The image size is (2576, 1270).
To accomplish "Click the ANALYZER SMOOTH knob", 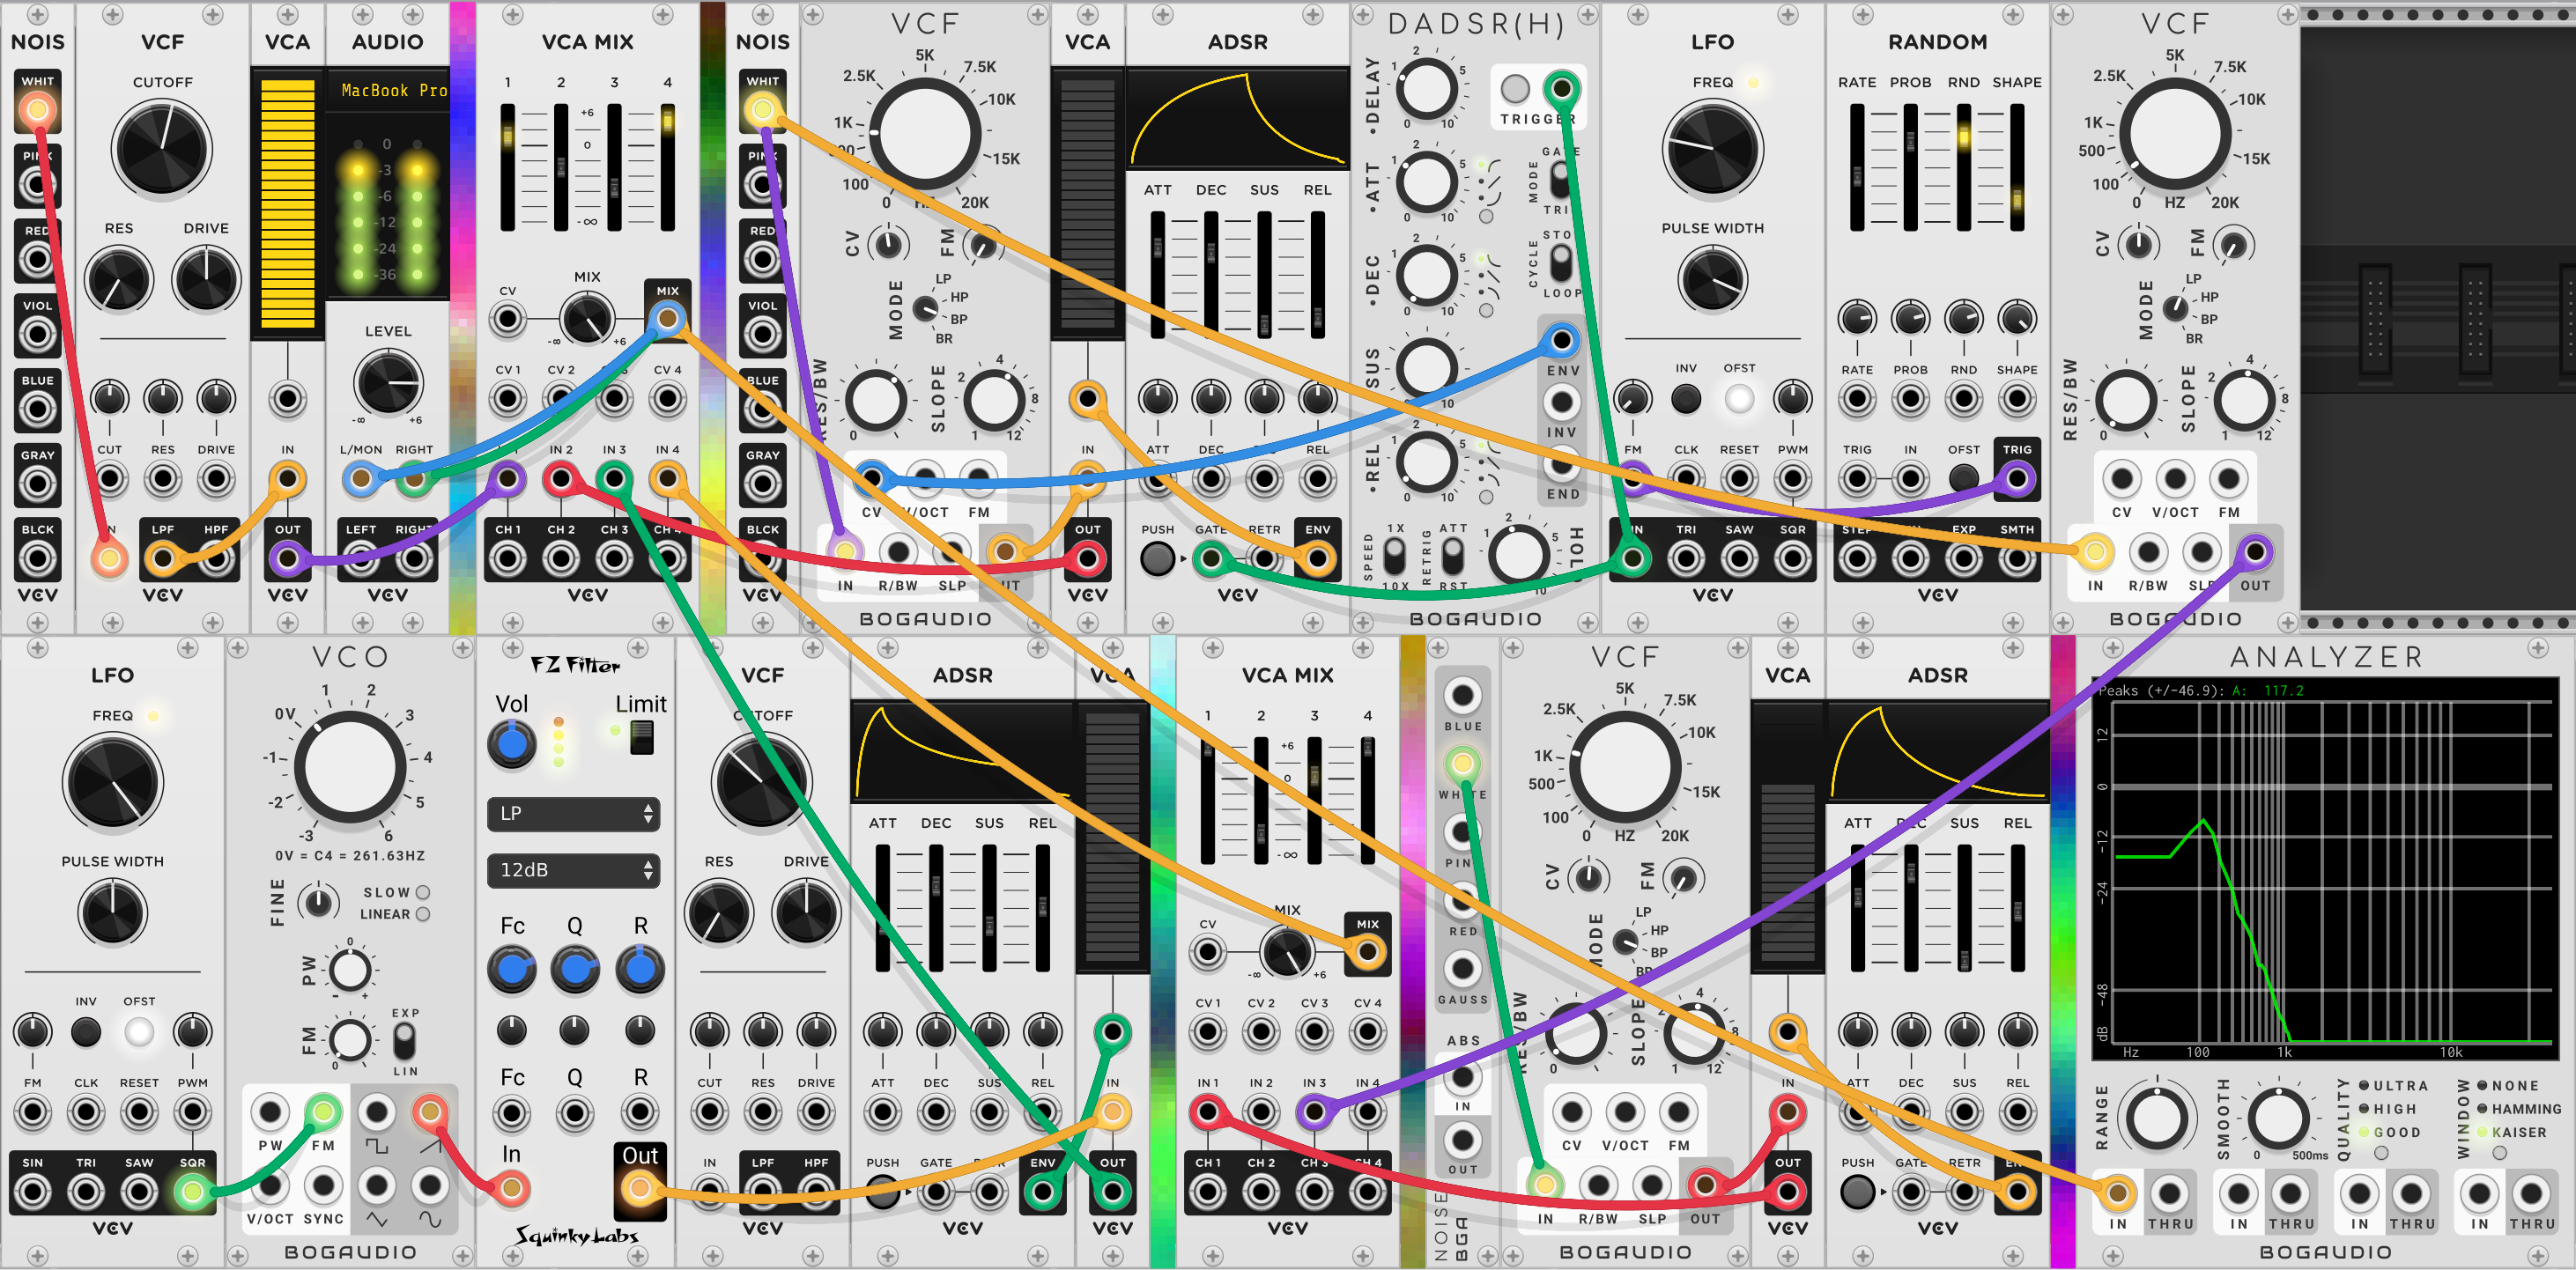I will pyautogui.click(x=2278, y=1118).
